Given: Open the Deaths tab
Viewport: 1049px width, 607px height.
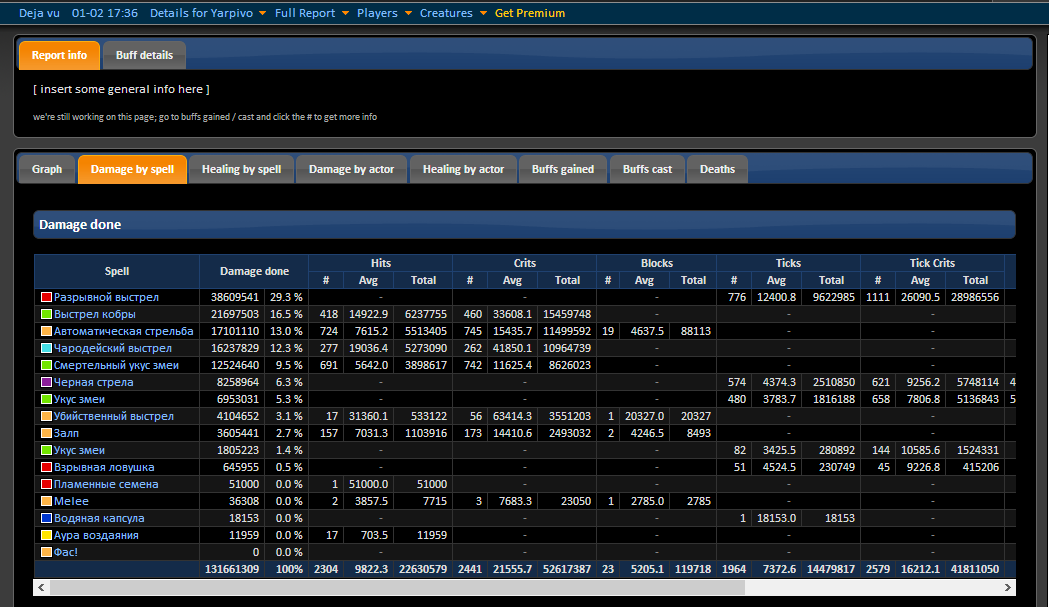Looking at the screenshot, I should [x=717, y=169].
